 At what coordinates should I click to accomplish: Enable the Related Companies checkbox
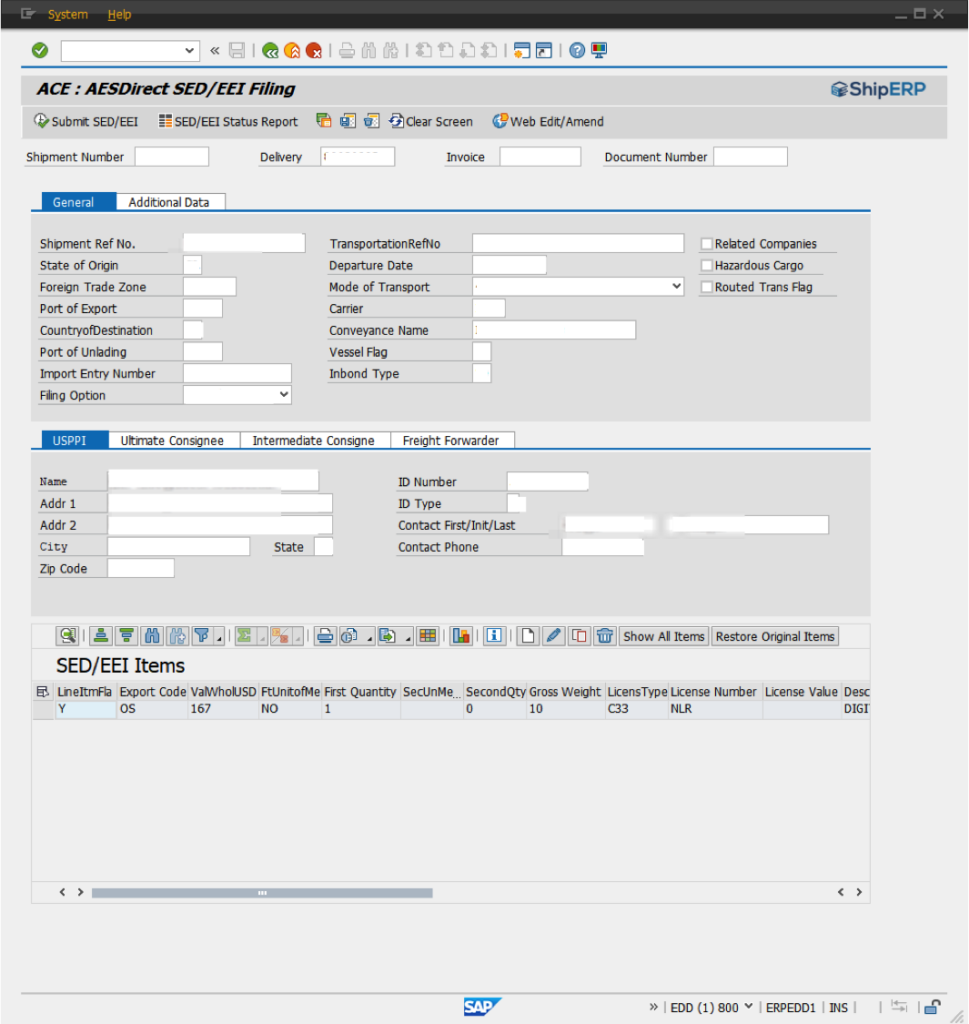pos(707,244)
